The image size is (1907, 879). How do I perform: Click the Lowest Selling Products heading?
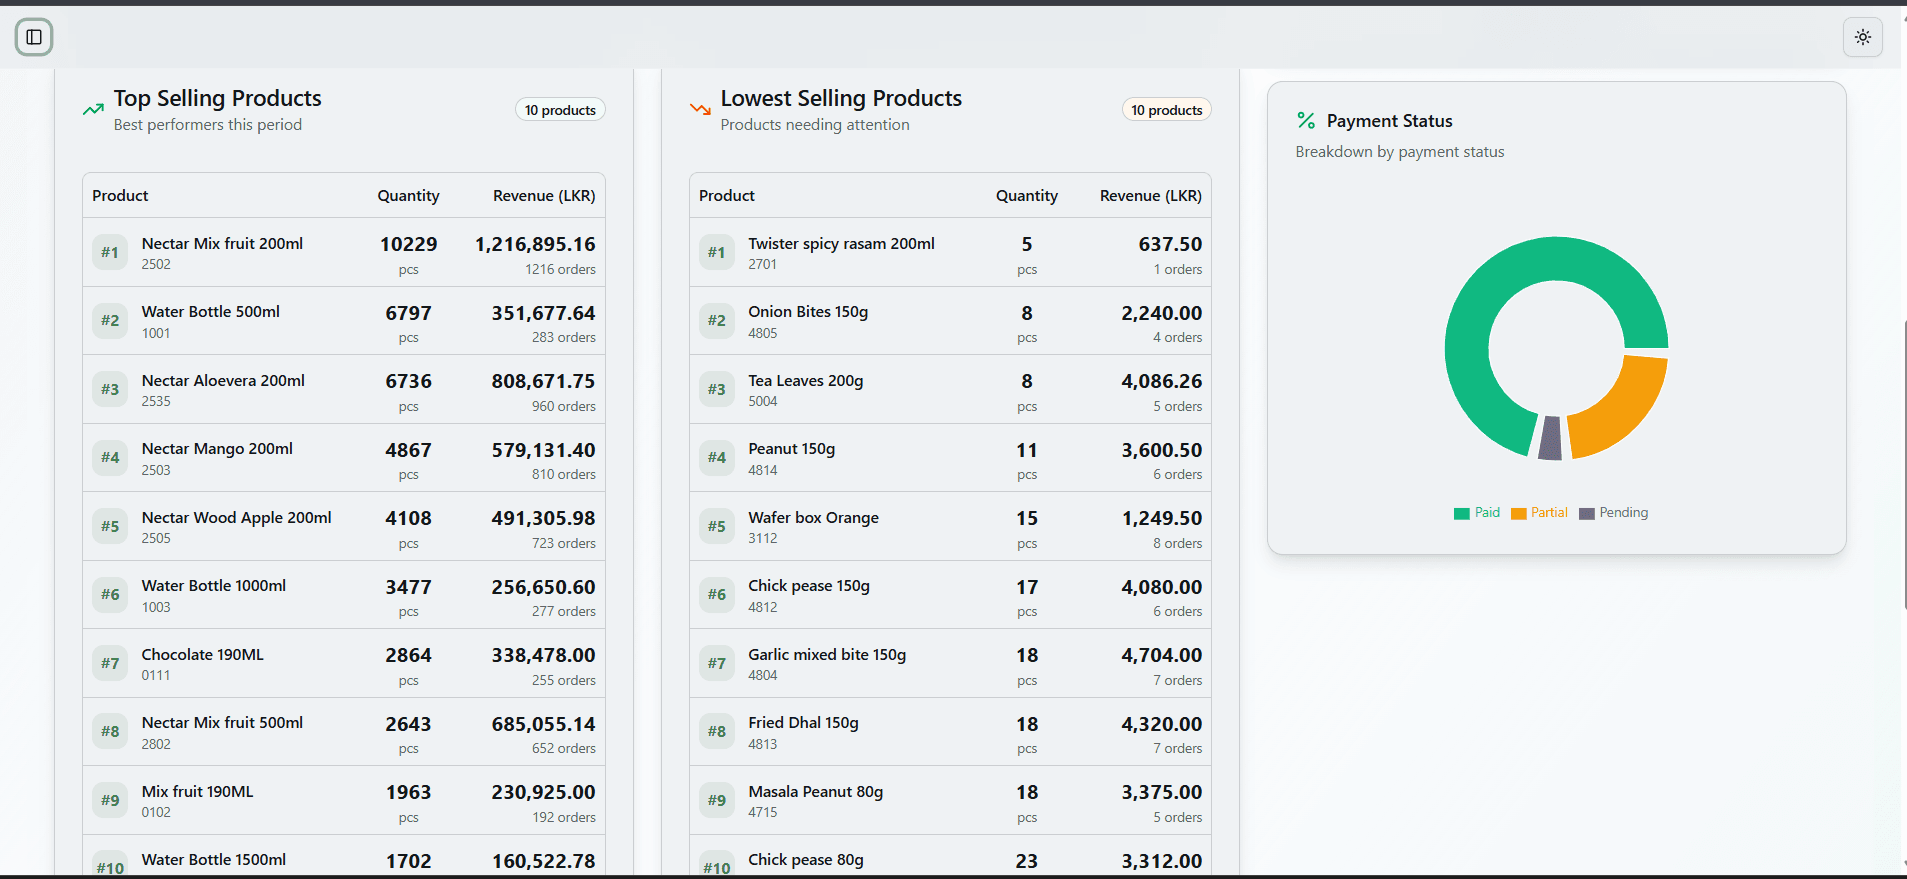[841, 98]
